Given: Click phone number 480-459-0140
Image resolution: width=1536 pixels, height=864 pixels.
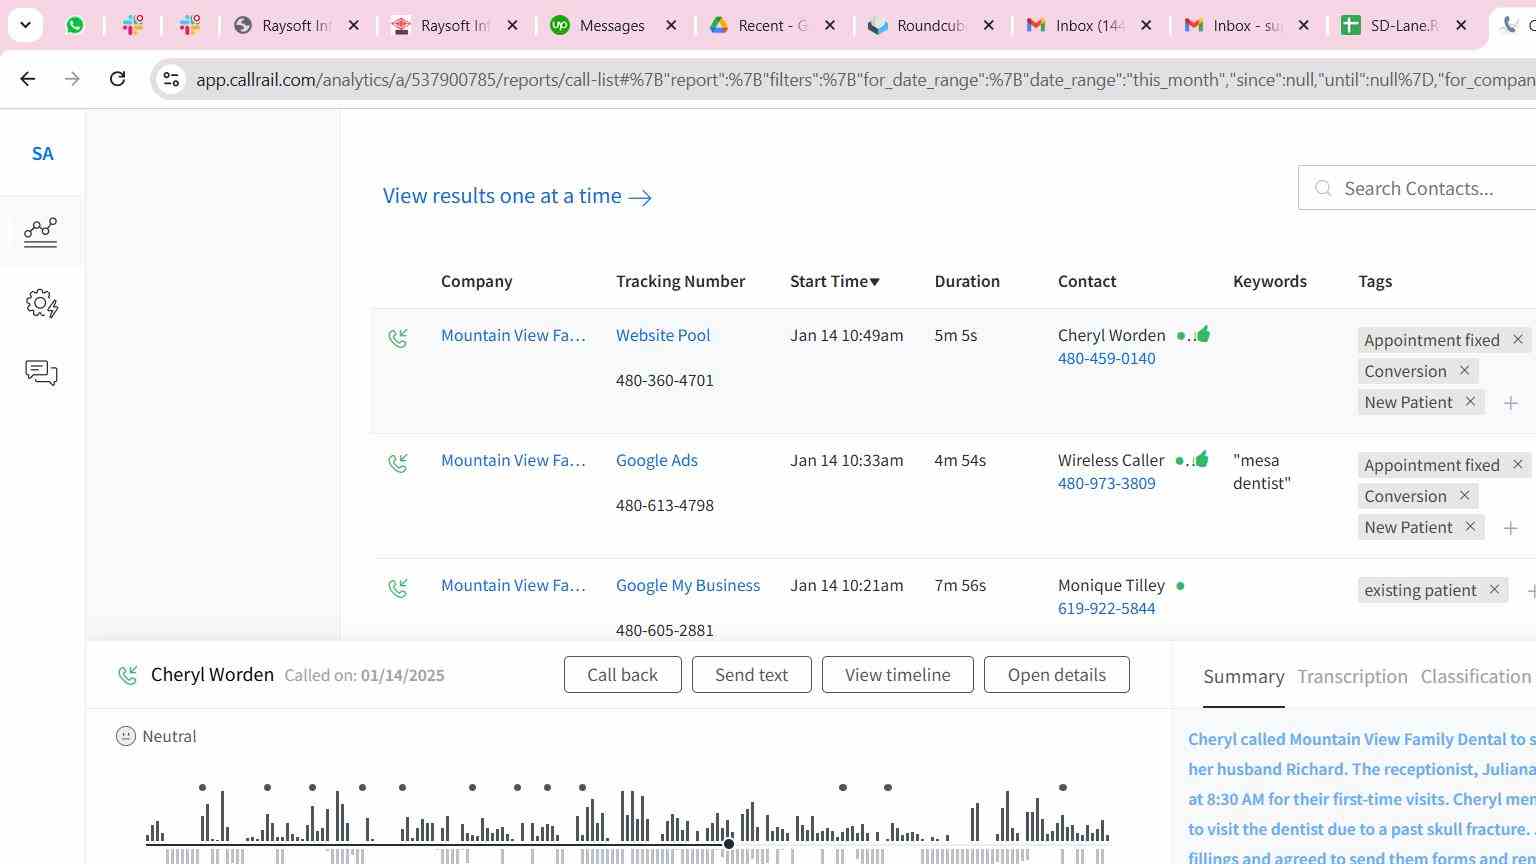Looking at the screenshot, I should tap(1107, 358).
